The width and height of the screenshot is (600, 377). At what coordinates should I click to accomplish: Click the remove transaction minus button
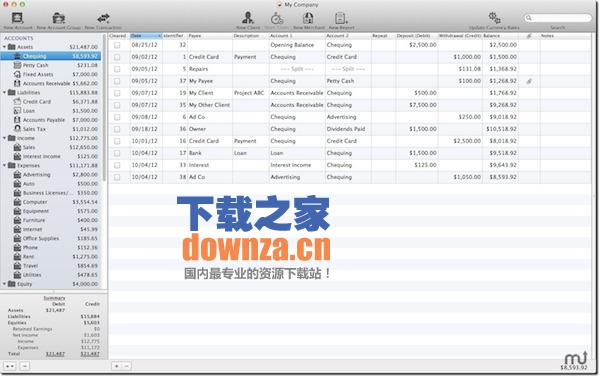127,366
